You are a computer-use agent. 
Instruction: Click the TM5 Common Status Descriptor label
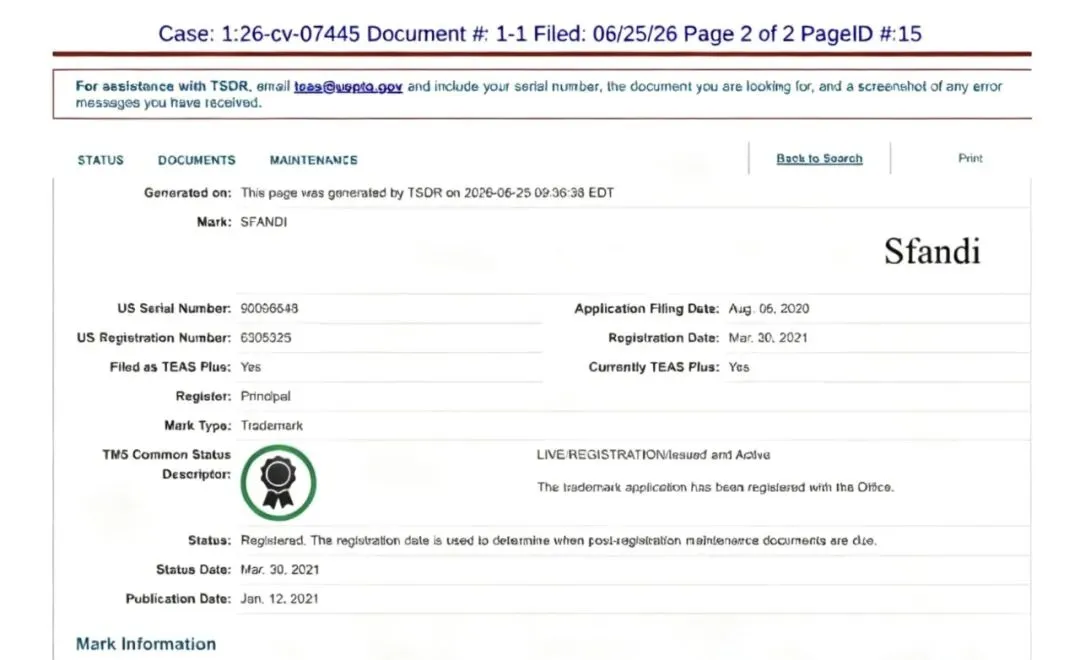point(166,464)
